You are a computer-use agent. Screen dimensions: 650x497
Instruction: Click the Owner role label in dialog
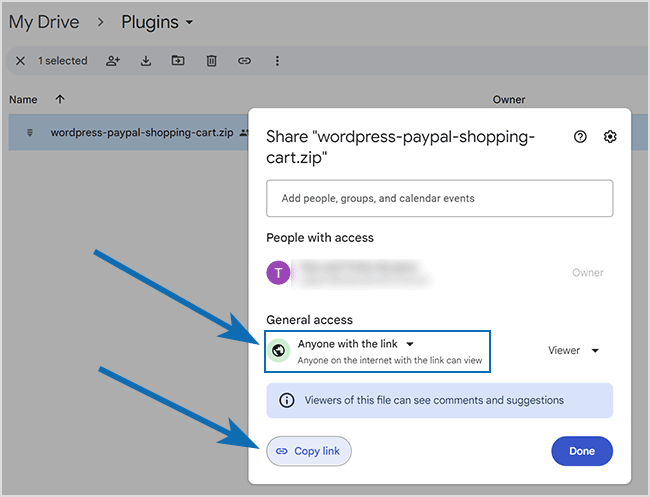point(587,273)
